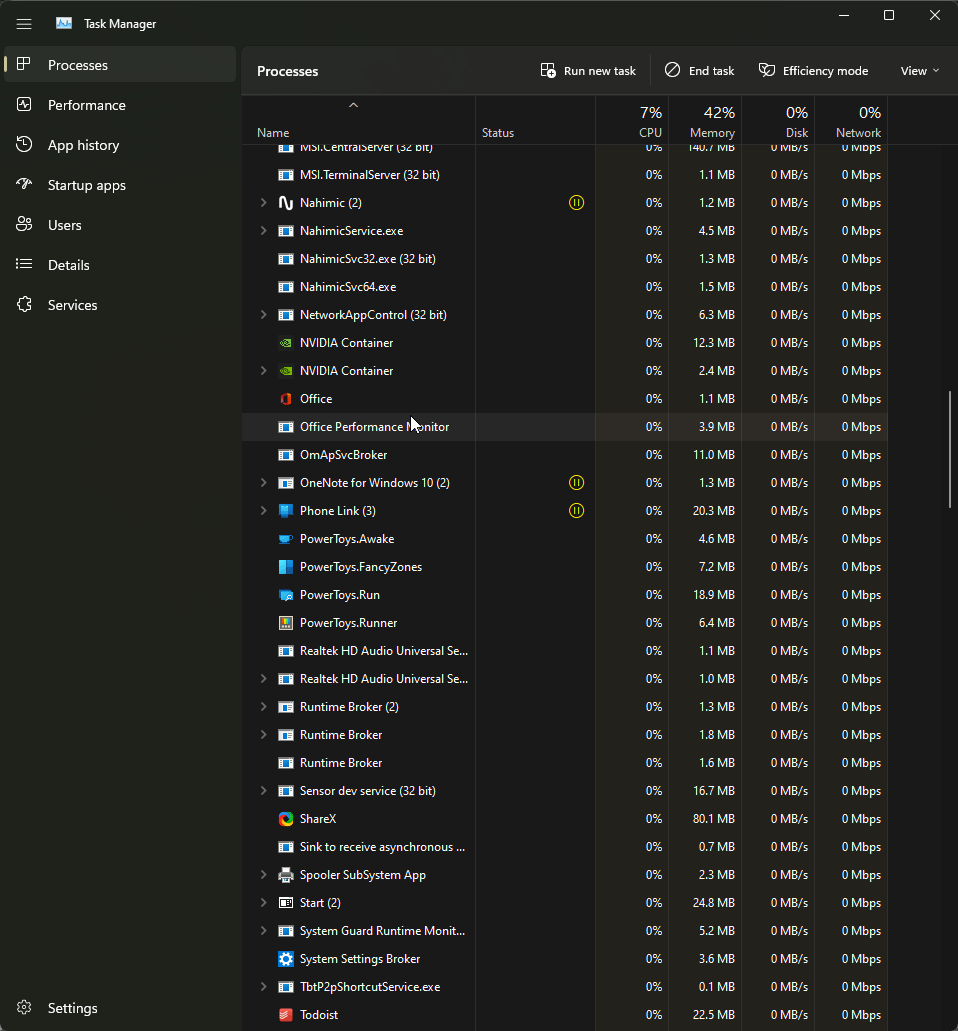Expand the Start (2) process group
The width and height of the screenshot is (958, 1031).
tap(264, 903)
